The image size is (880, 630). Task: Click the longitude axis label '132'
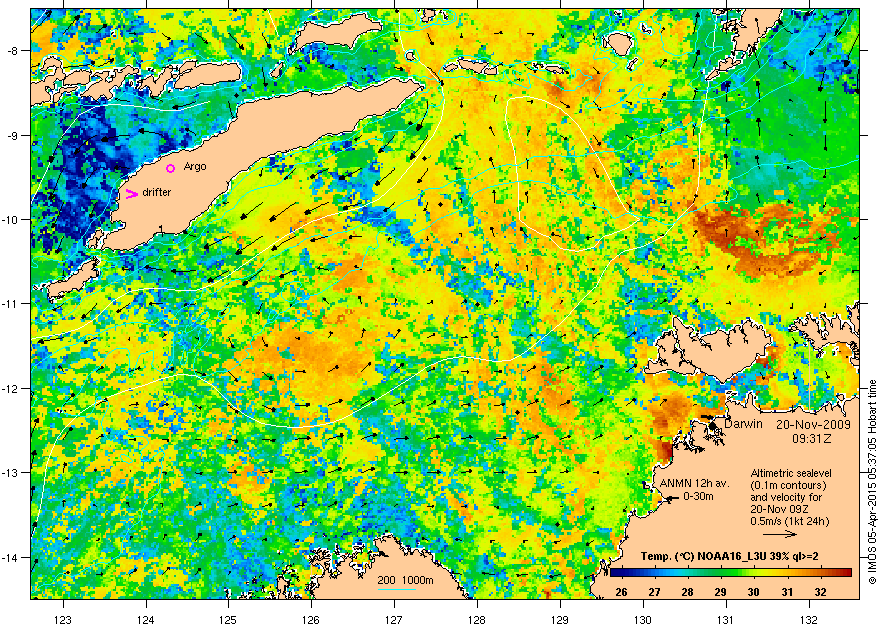809,620
